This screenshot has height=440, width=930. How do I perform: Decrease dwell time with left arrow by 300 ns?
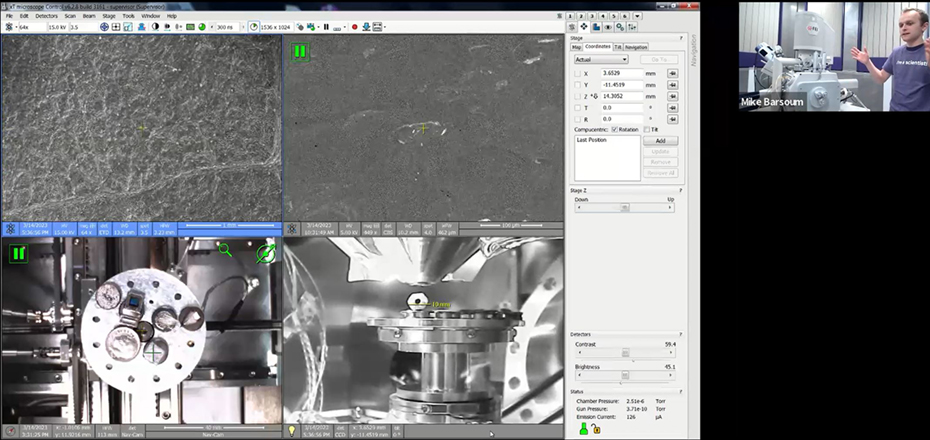pyautogui.click(x=212, y=27)
